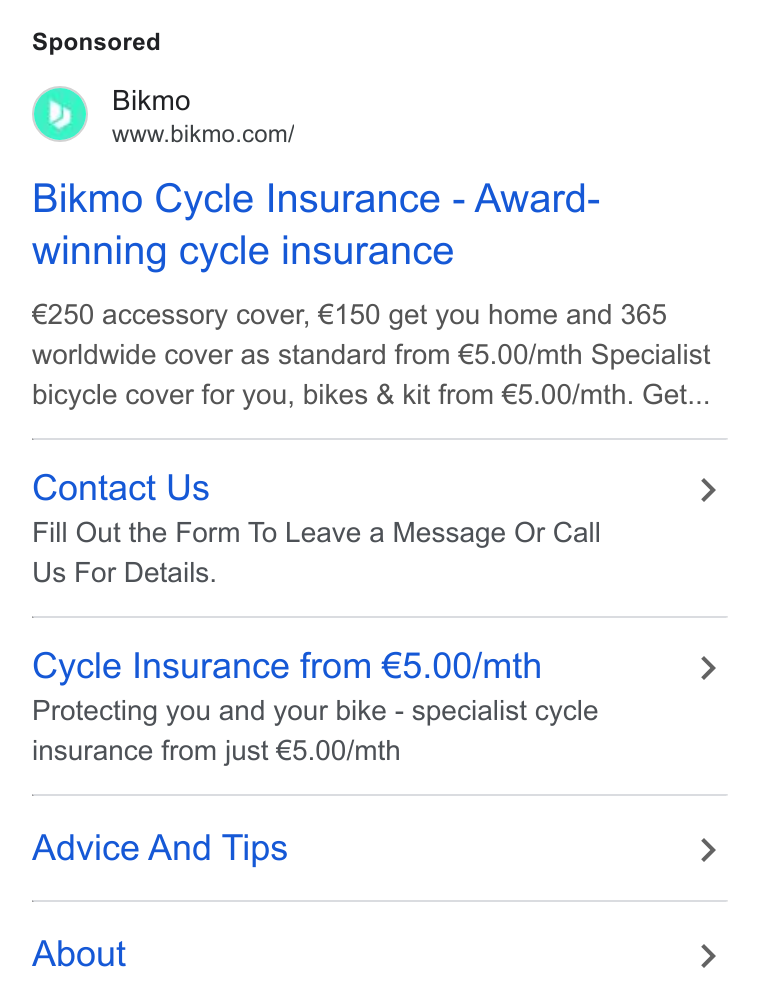
Task: Click 'winning cycle insurance' second headline line
Action: (x=243, y=250)
